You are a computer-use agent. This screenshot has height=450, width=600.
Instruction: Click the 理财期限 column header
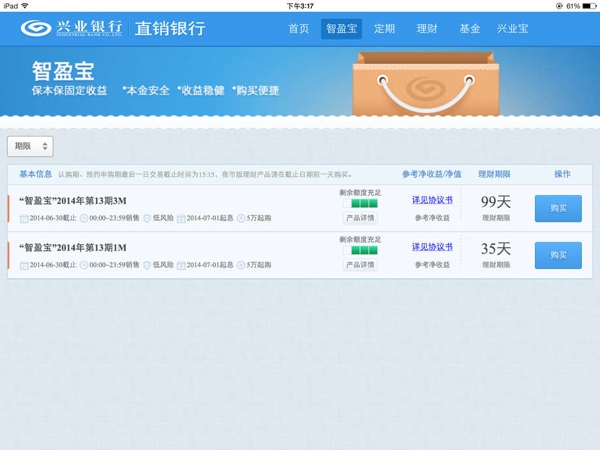tap(494, 174)
